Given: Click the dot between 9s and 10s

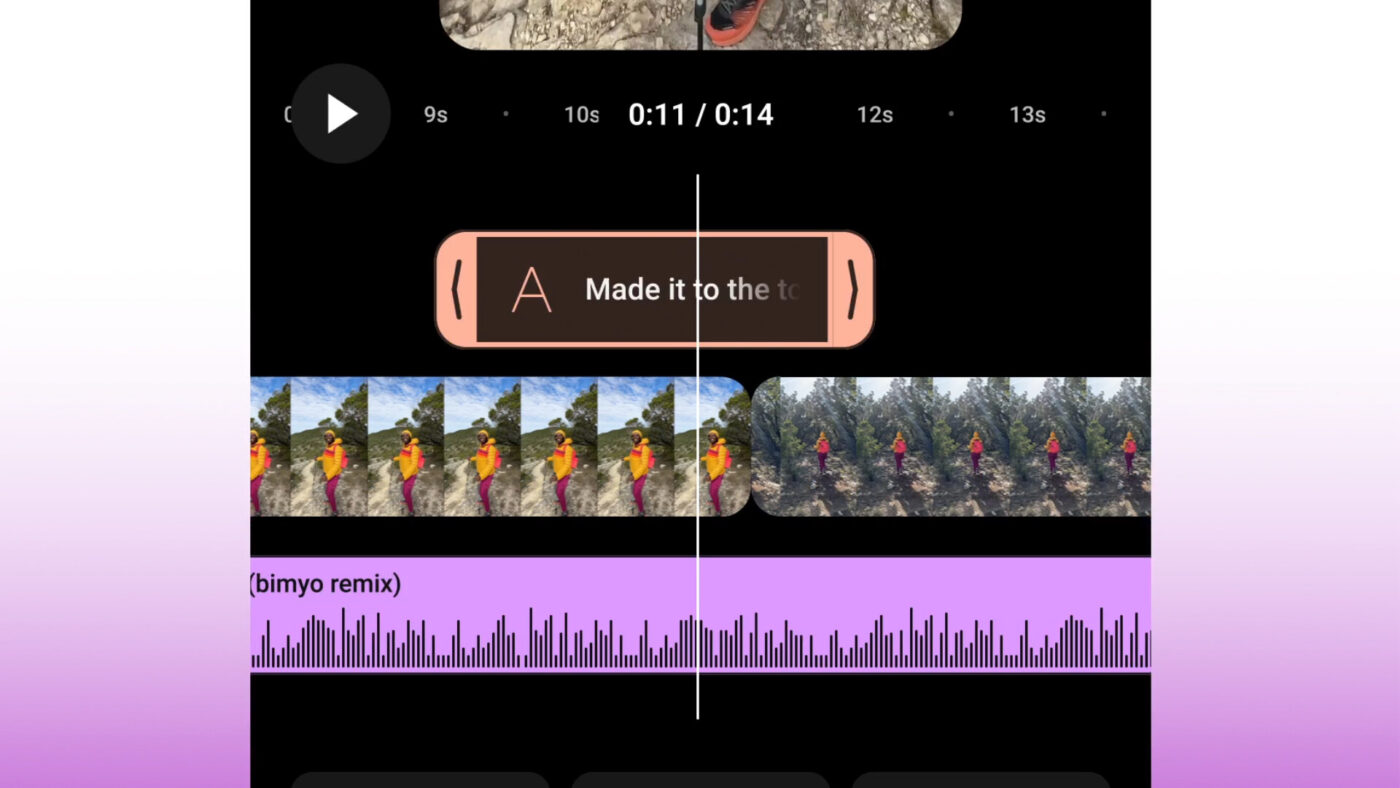Looking at the screenshot, I should pyautogui.click(x=506, y=114).
